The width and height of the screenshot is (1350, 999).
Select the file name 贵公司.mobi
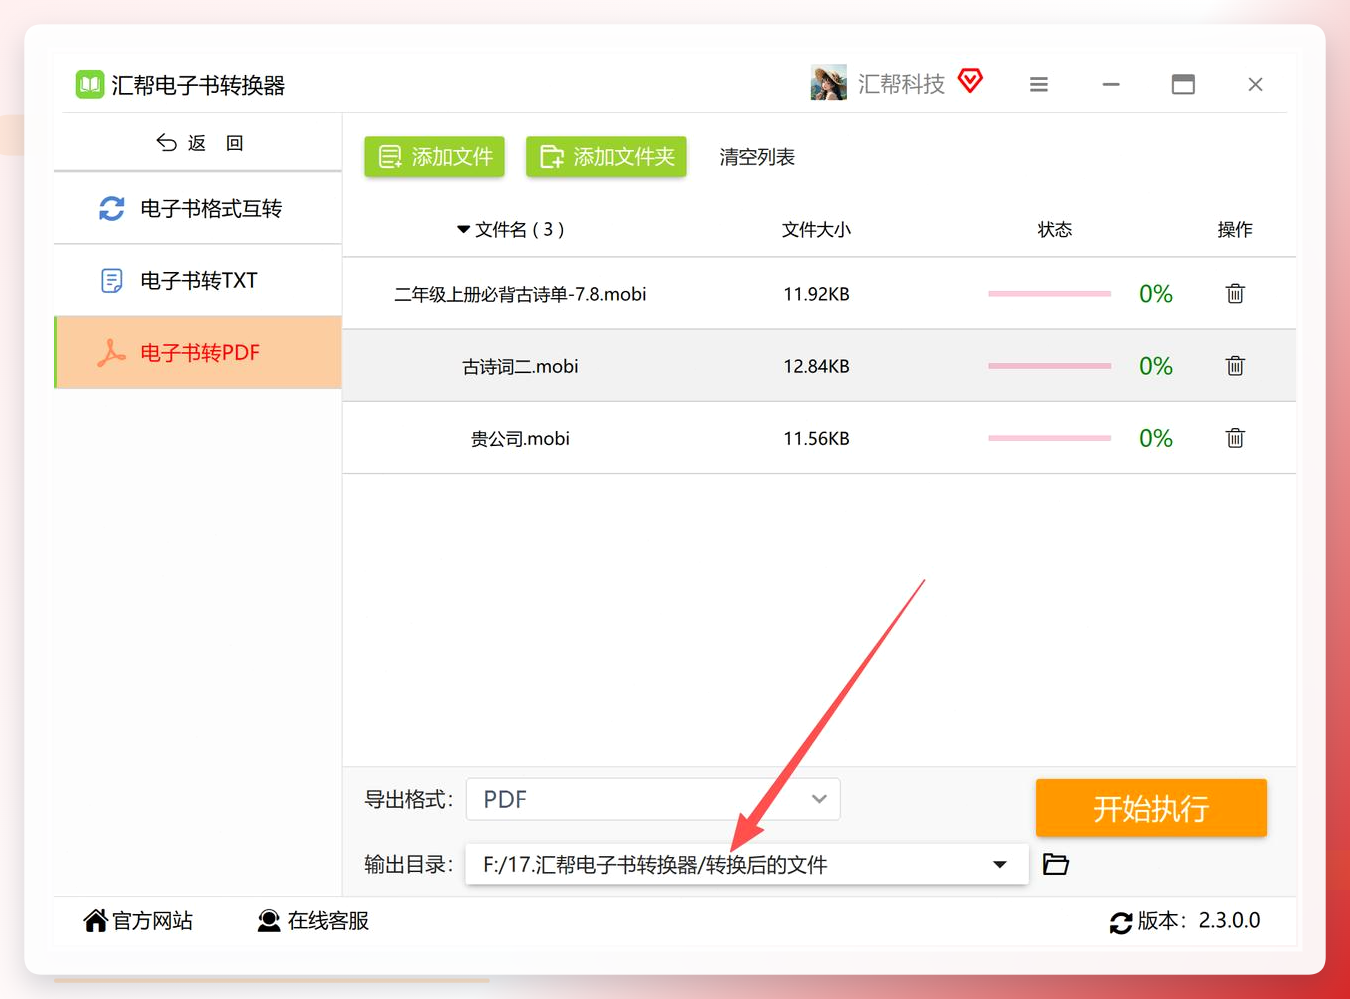520,438
